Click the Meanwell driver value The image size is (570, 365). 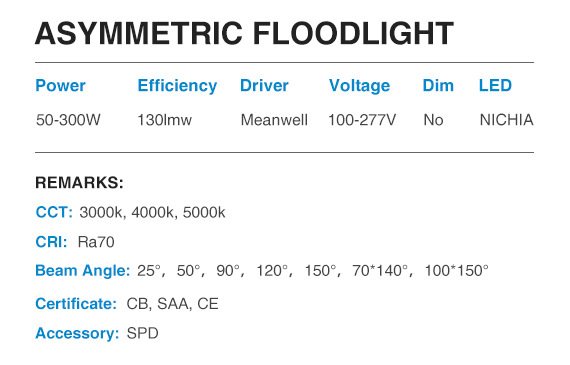click(274, 120)
